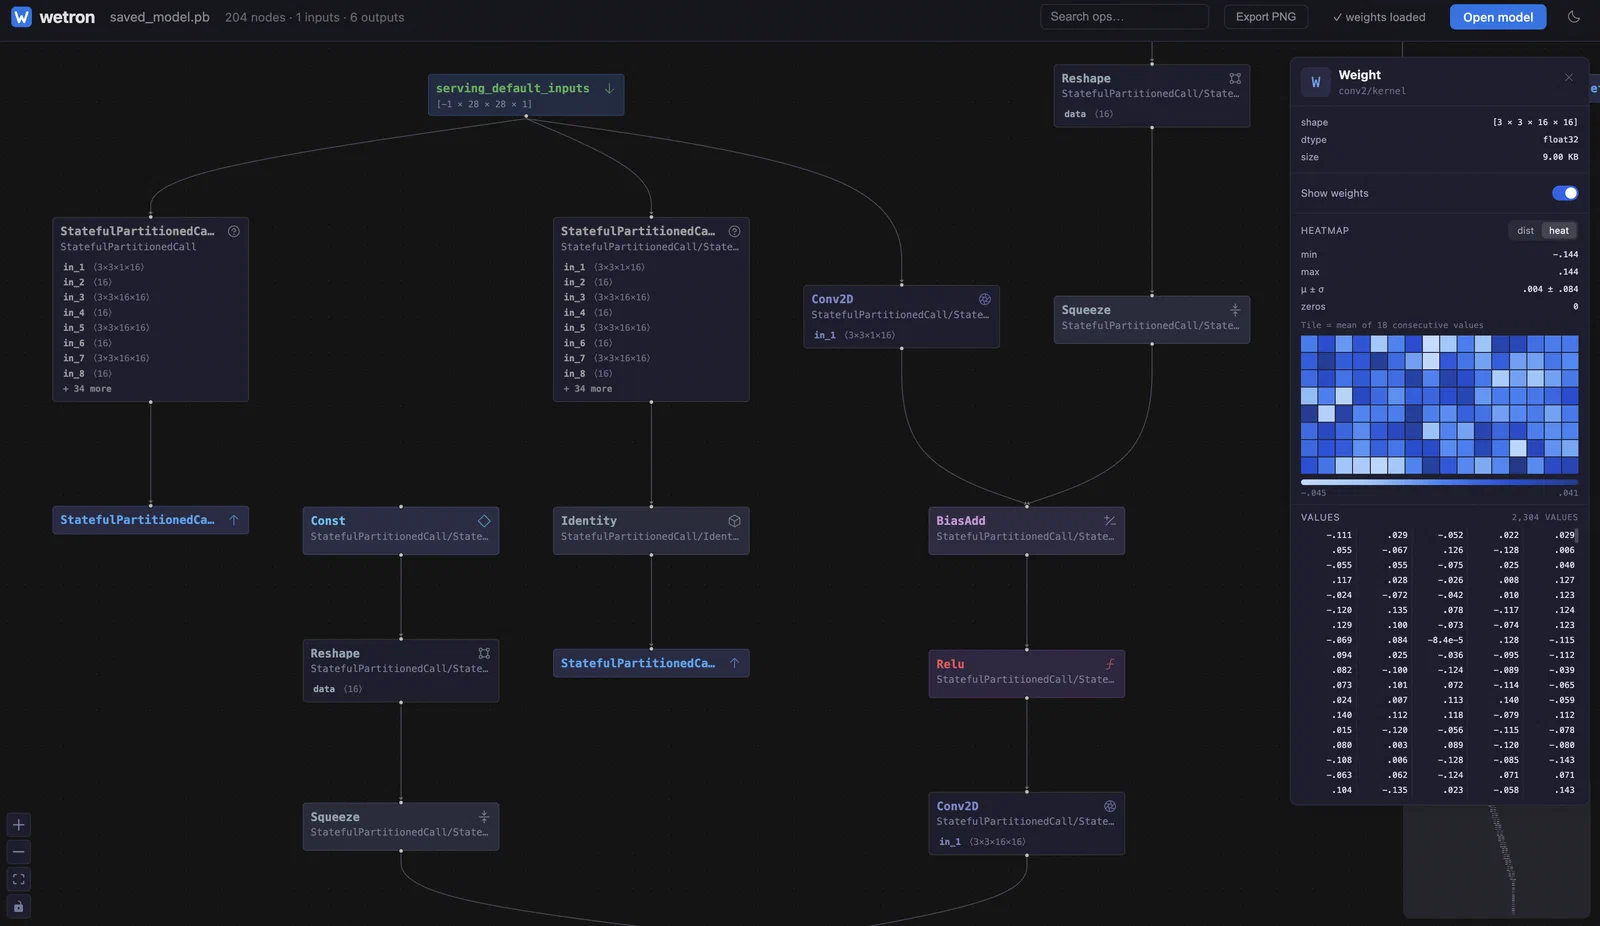The image size is (1600, 926).
Task: Click in_1 (3×3×1×16) in upper Conv2D
Action: [x=855, y=335]
